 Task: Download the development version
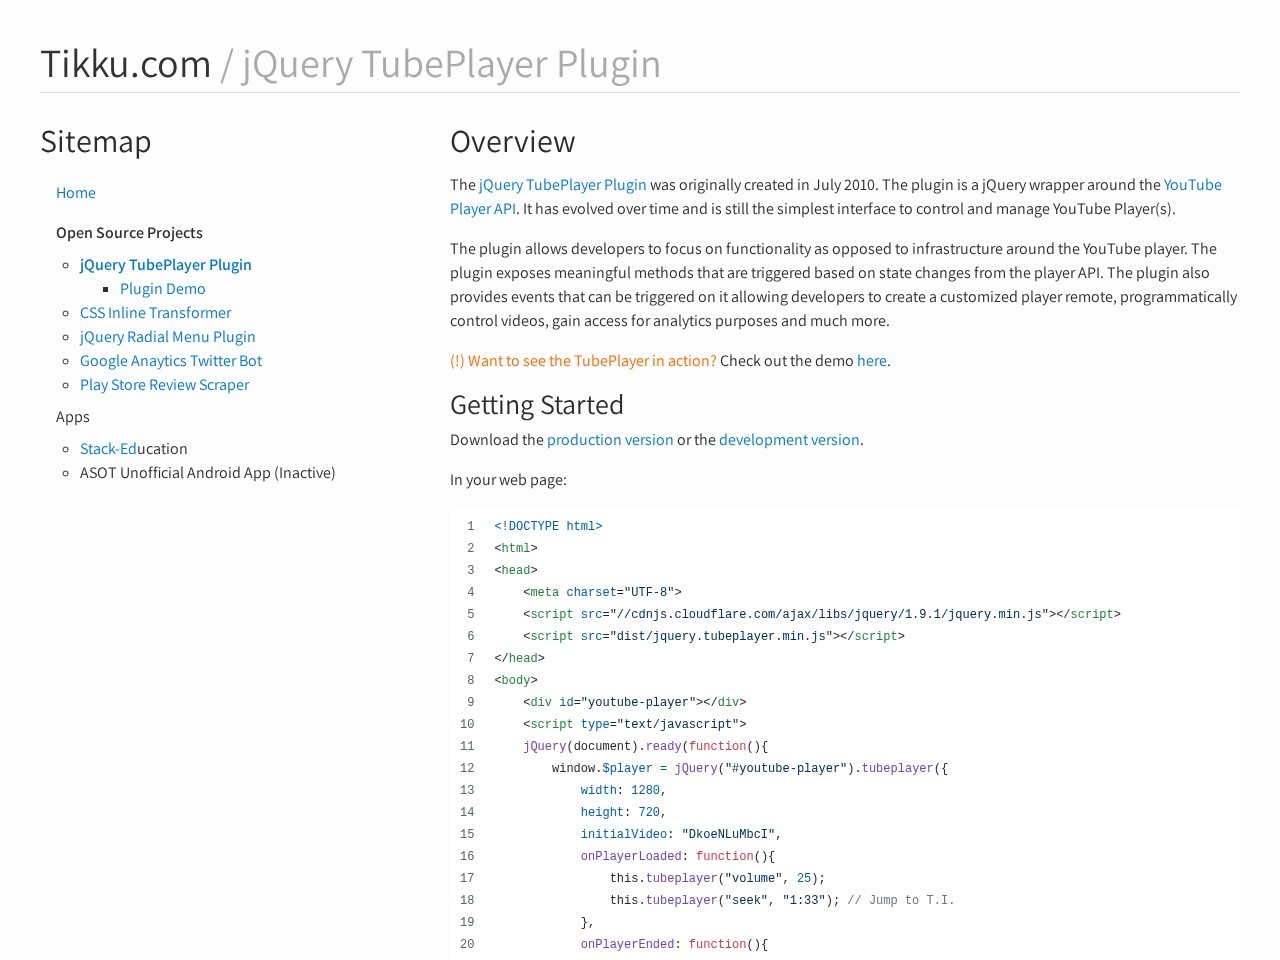click(788, 439)
